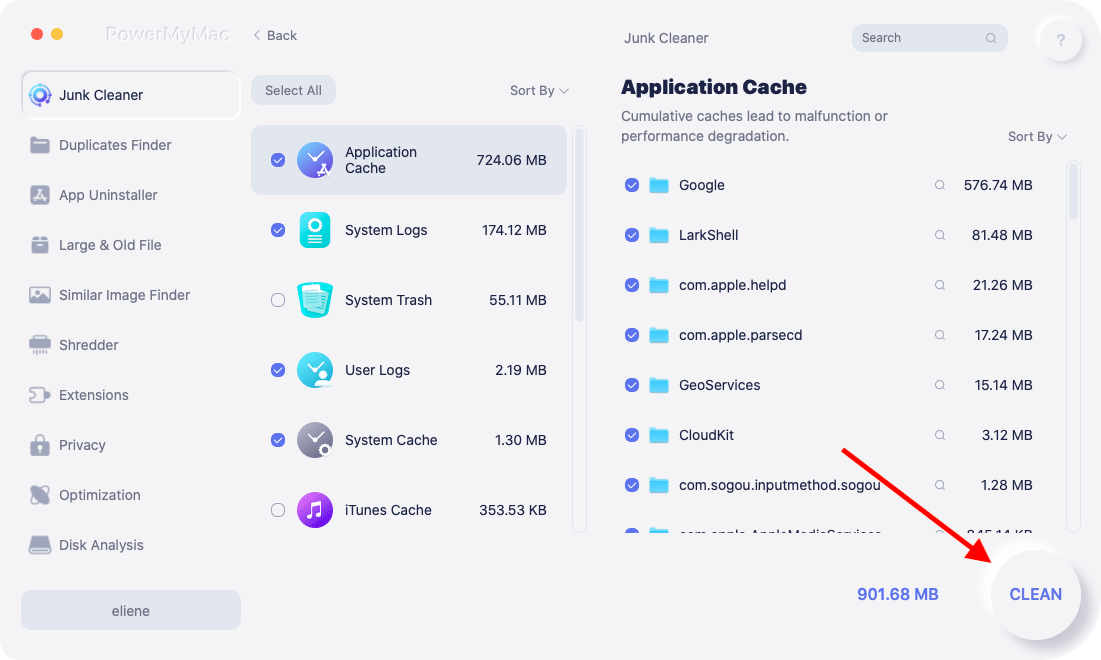1101x660 pixels.
Task: Check the iTunes Cache checkbox
Action: coord(278,510)
